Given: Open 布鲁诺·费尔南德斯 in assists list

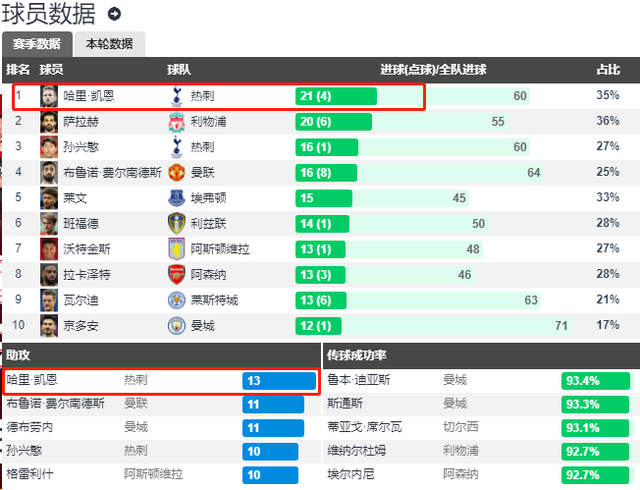Looking at the screenshot, I should [55, 404].
